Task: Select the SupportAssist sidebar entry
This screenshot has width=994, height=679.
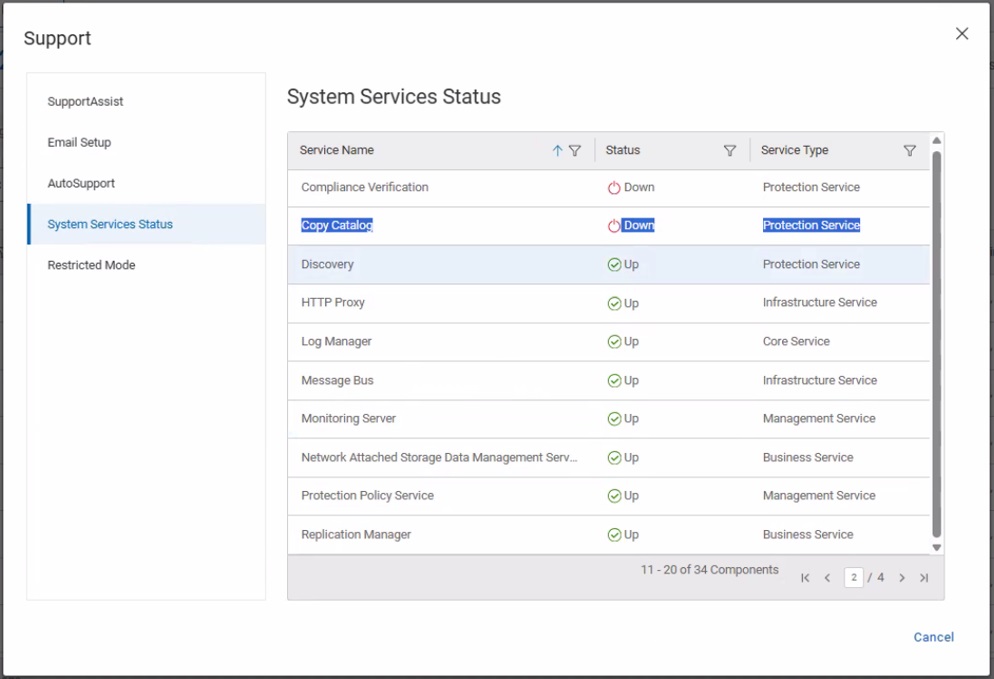Action: (x=84, y=101)
